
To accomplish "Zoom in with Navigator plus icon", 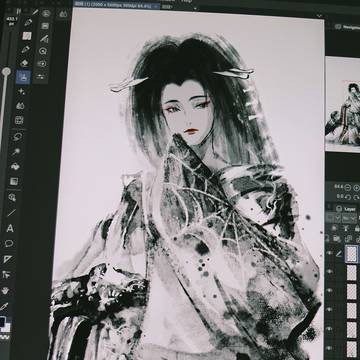I will (356, 188).
